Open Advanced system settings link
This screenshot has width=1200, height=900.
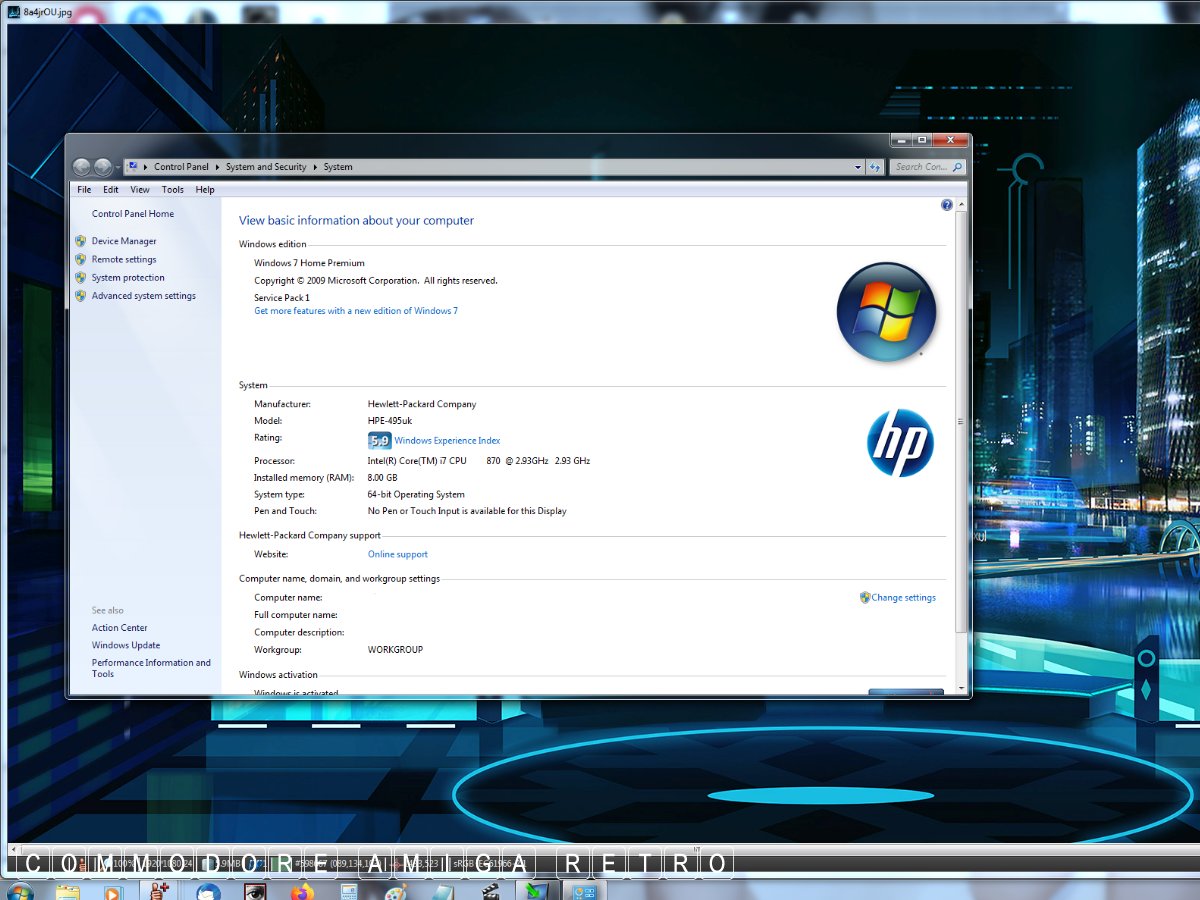click(143, 296)
